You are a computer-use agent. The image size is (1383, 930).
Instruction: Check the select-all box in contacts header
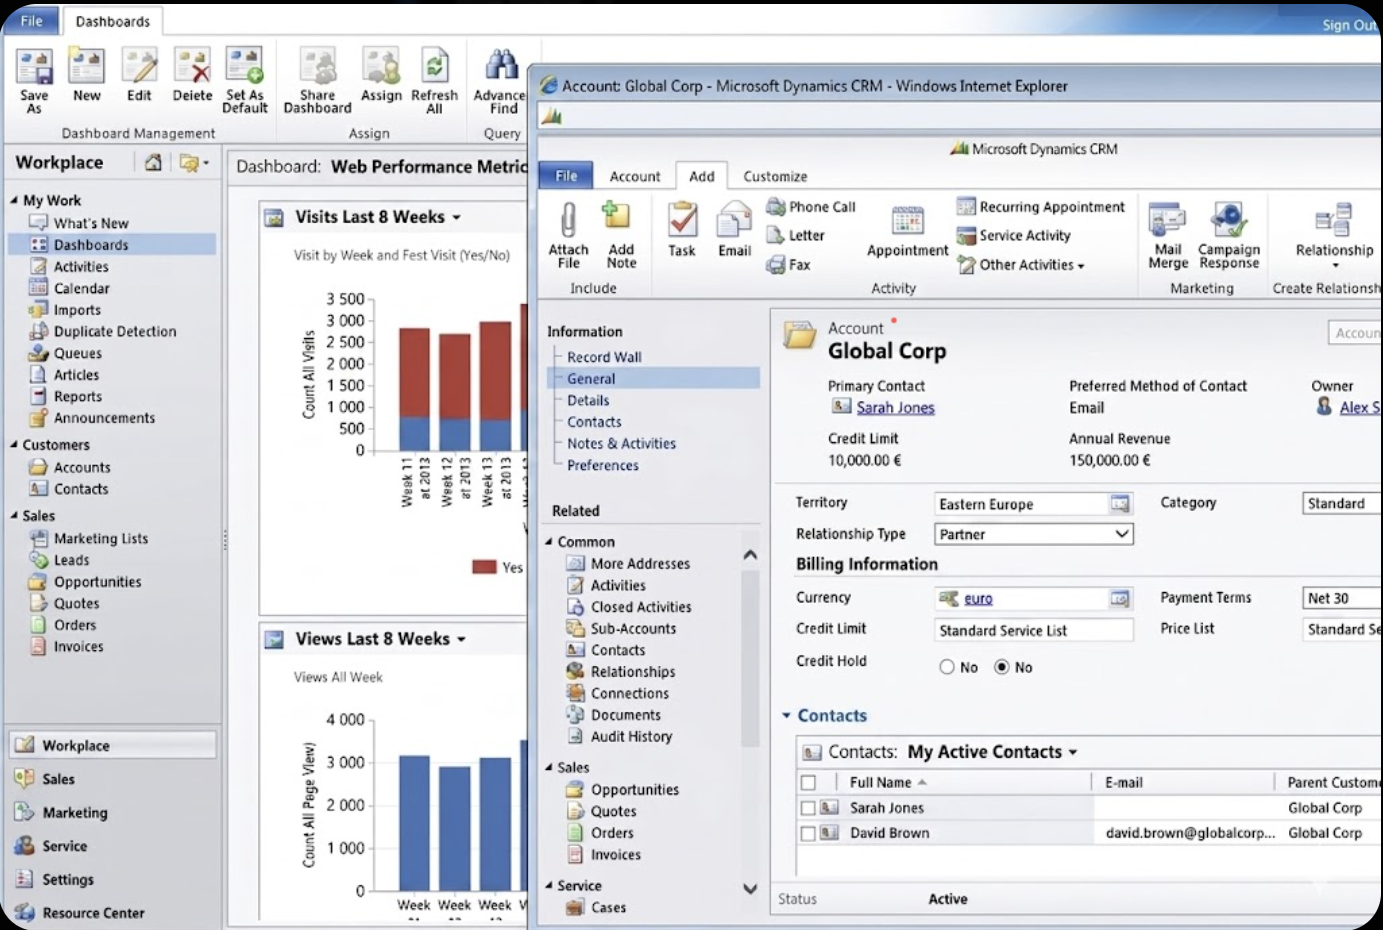808,783
